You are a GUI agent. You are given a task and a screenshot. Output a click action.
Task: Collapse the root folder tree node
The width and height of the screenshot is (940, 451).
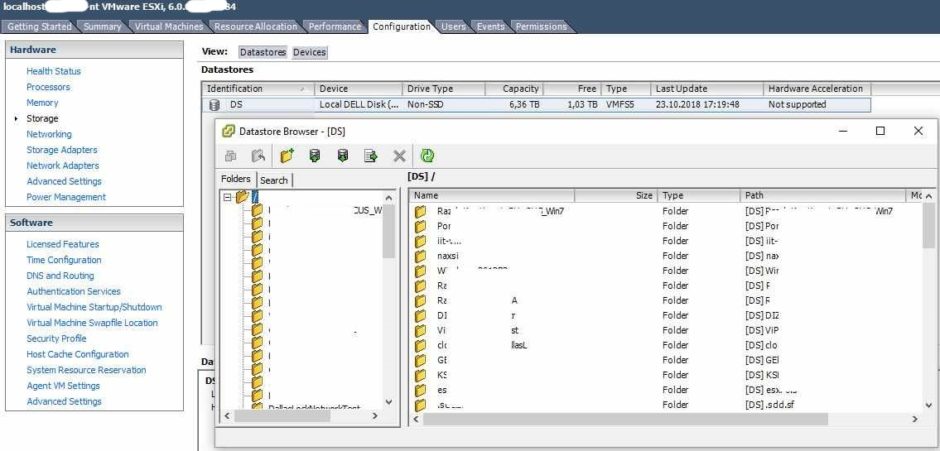227,197
